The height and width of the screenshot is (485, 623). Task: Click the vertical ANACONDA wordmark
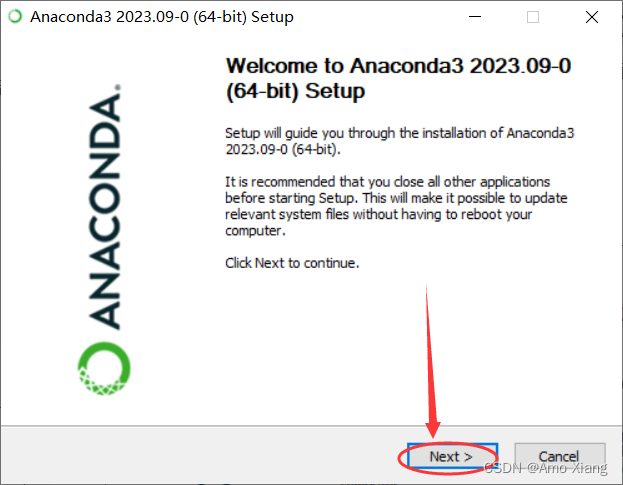pyautogui.click(x=104, y=211)
